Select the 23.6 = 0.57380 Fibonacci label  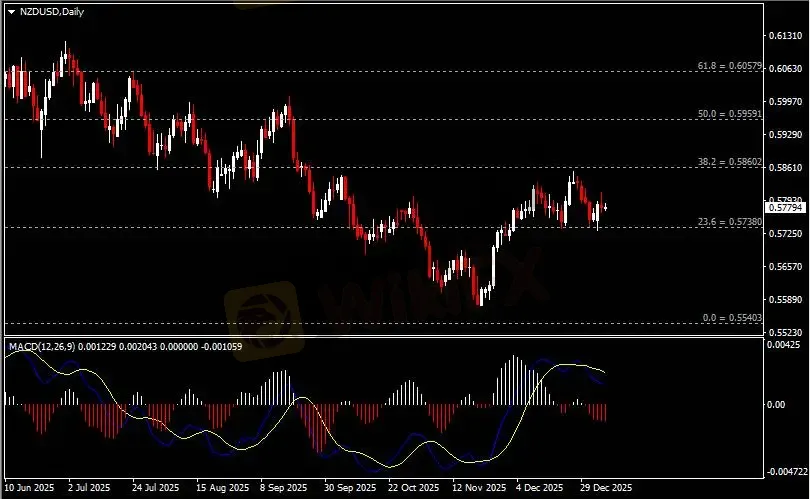pyautogui.click(x=729, y=222)
